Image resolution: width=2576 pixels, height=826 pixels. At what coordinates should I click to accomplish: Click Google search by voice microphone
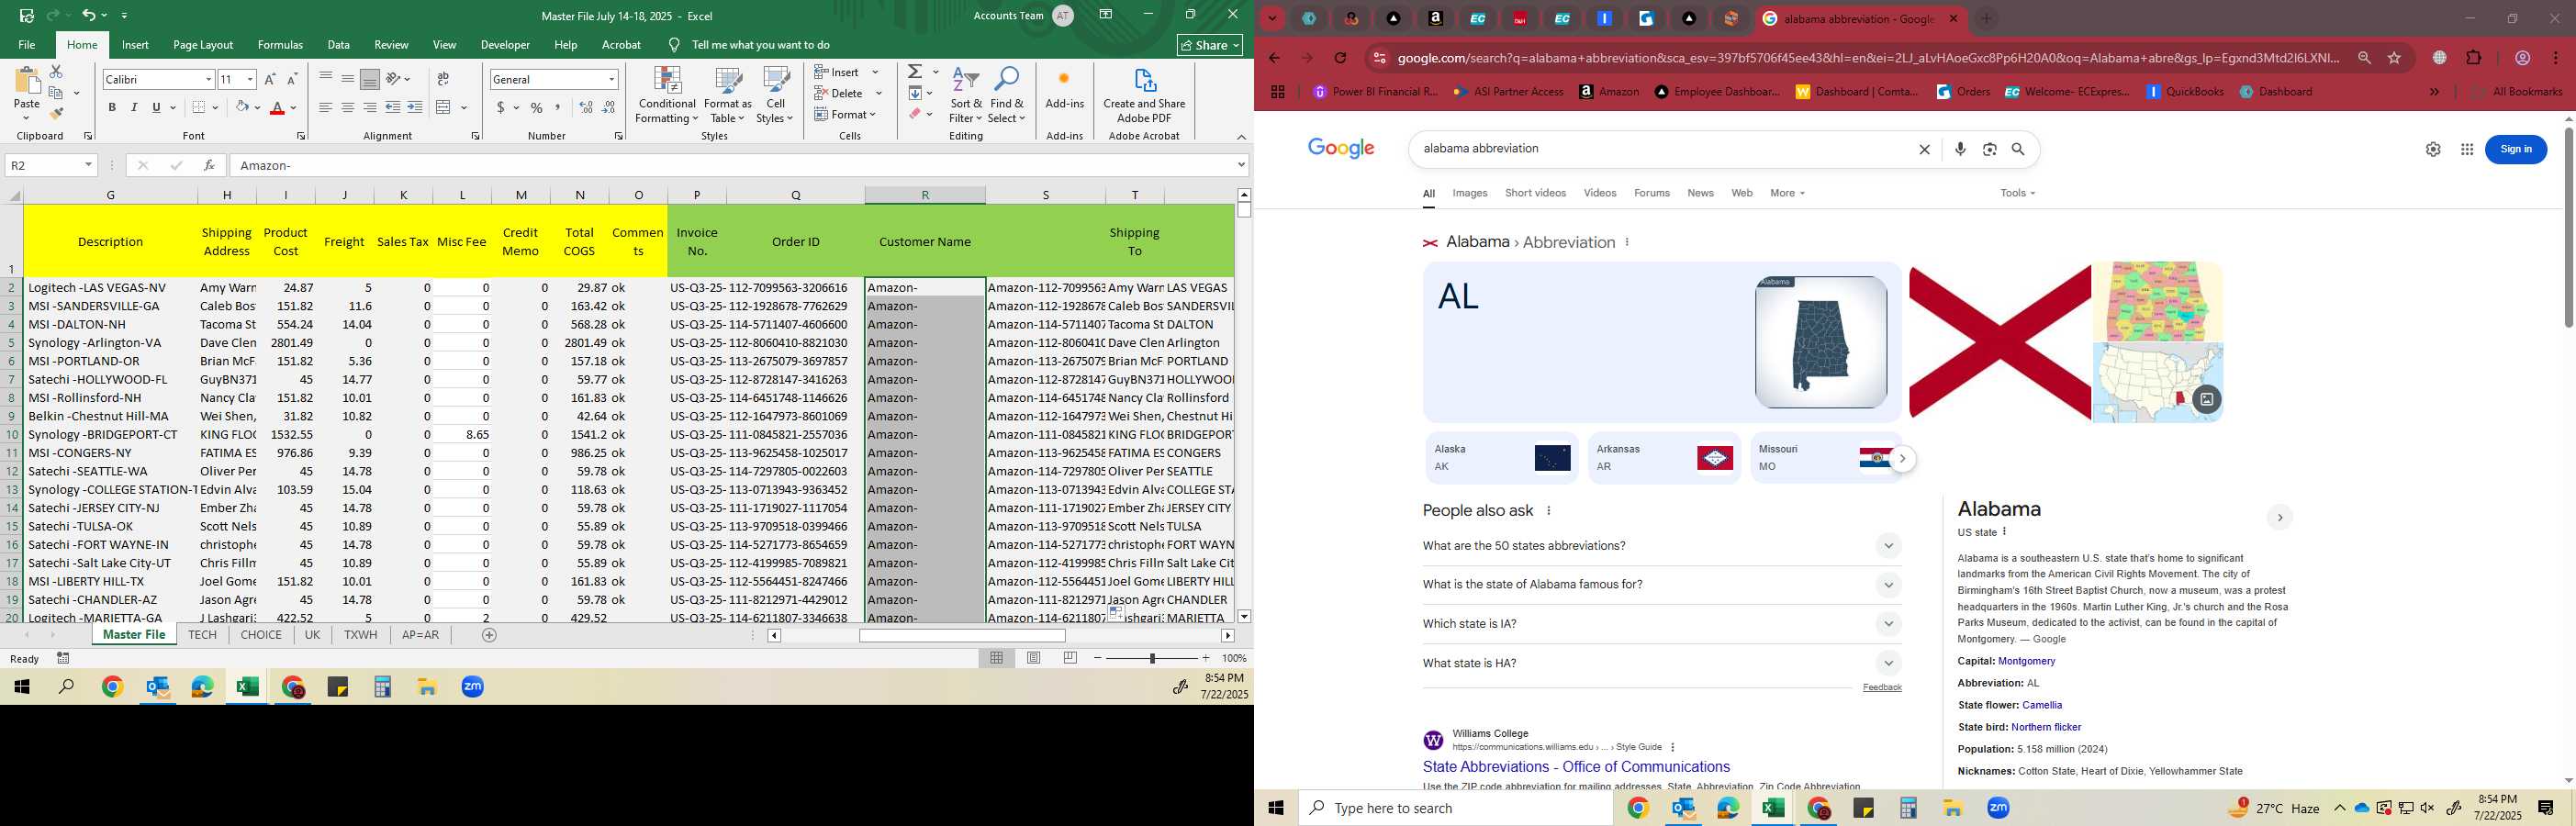(x=1960, y=149)
